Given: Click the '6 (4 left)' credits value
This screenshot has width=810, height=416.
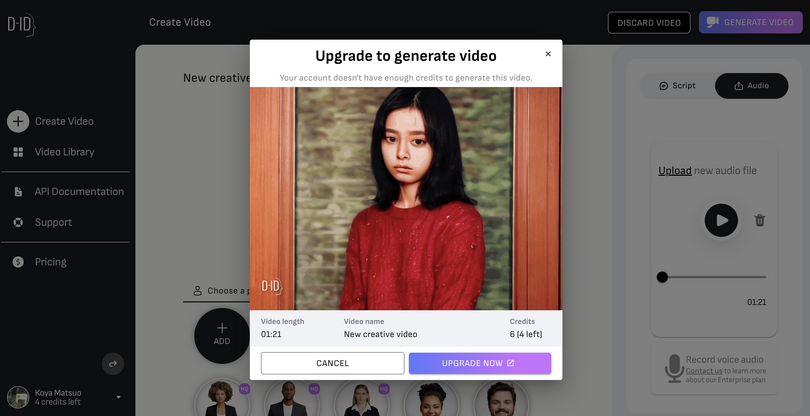Looking at the screenshot, I should [x=526, y=334].
